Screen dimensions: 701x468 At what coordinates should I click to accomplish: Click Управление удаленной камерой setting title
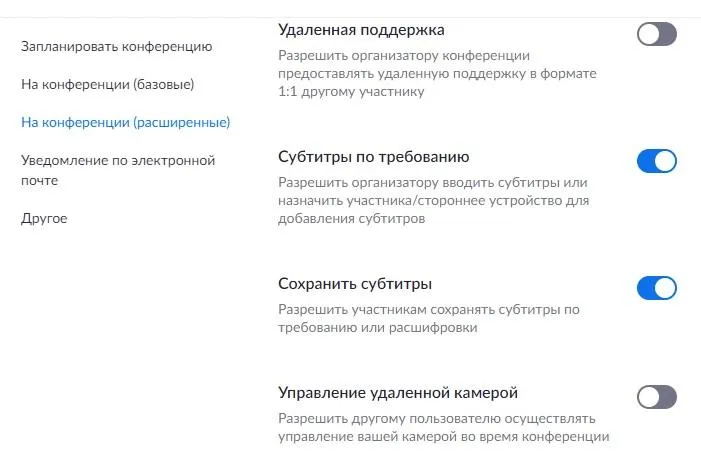click(x=397, y=392)
